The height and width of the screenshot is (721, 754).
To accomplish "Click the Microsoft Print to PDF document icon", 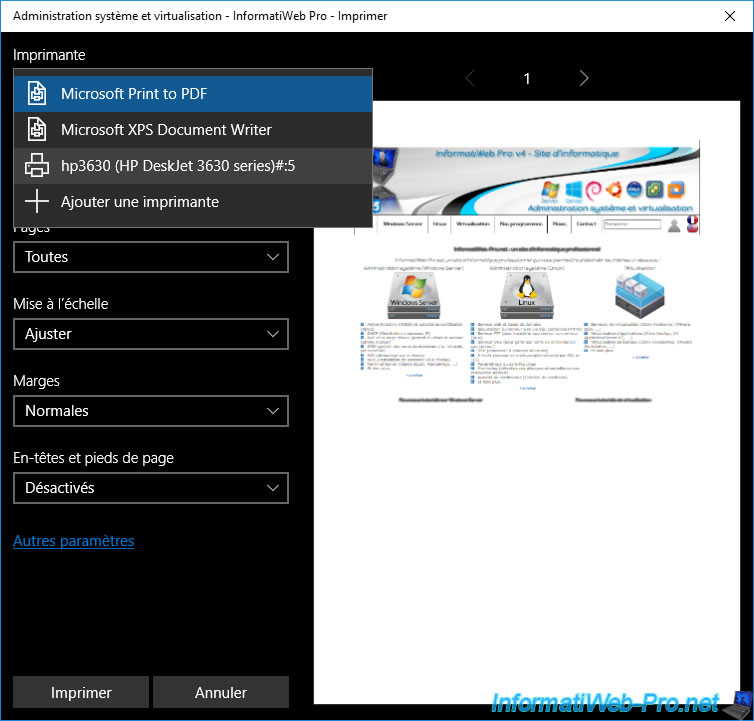I will (x=37, y=93).
